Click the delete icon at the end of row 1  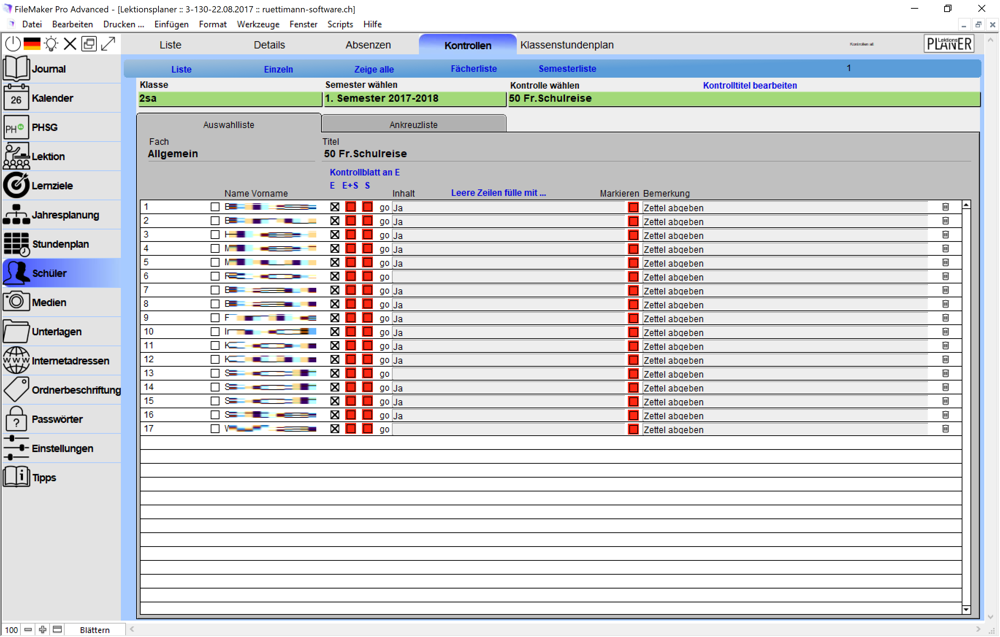(945, 207)
